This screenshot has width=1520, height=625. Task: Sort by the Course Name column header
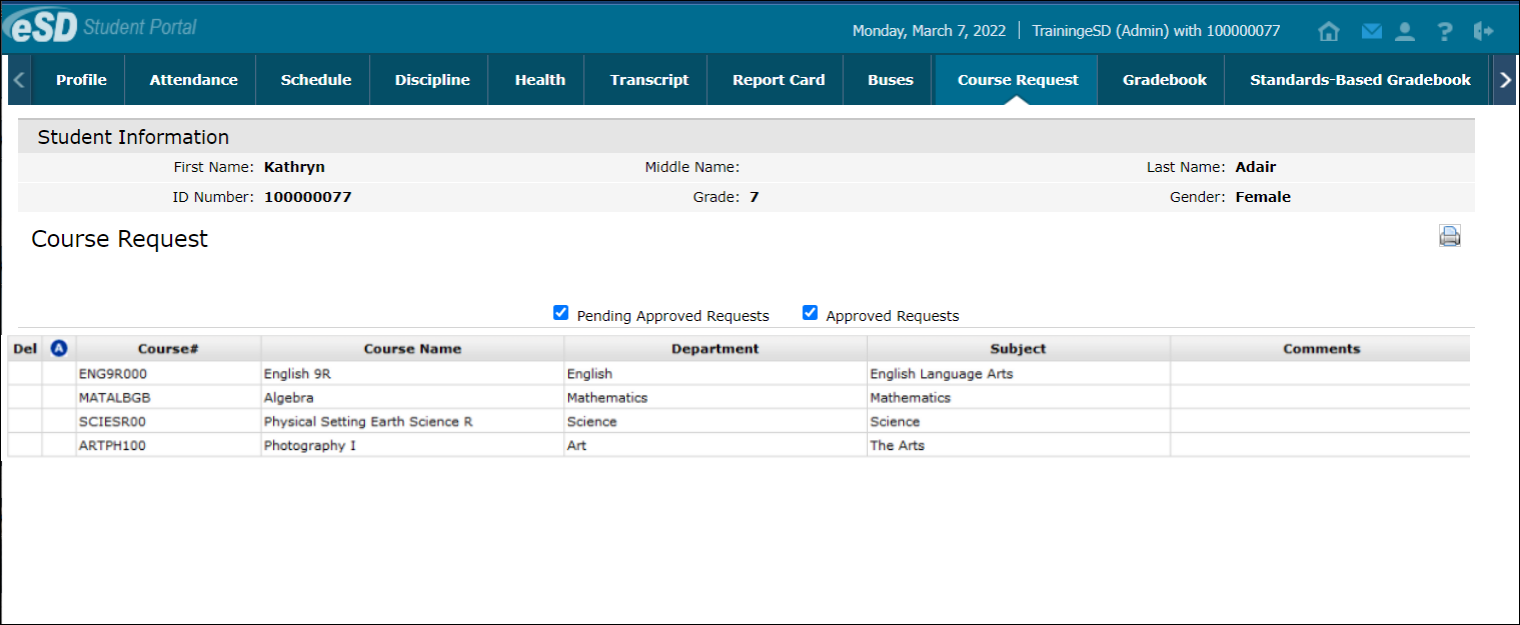[x=412, y=349]
